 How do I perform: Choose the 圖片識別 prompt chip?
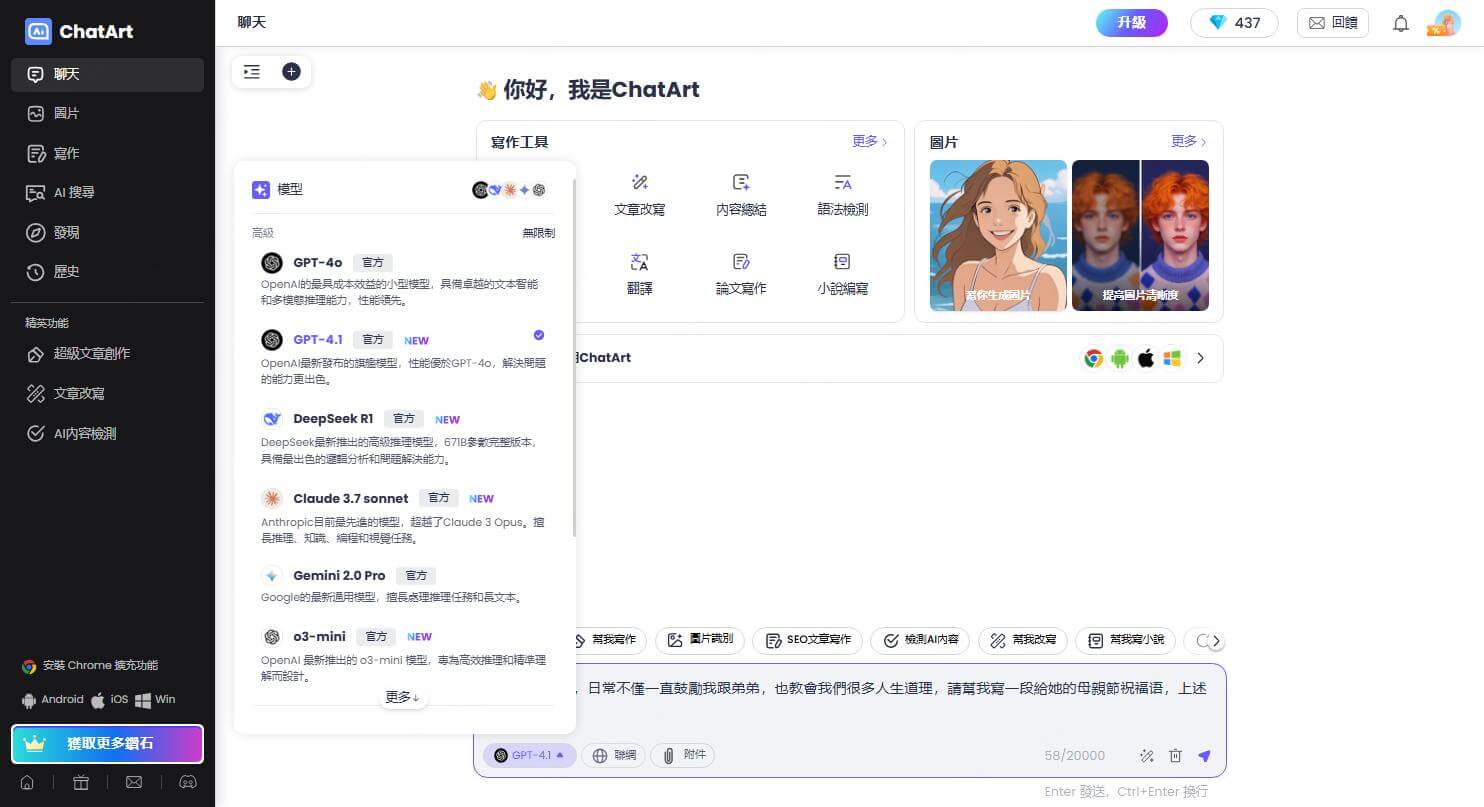pyautogui.click(x=700, y=640)
